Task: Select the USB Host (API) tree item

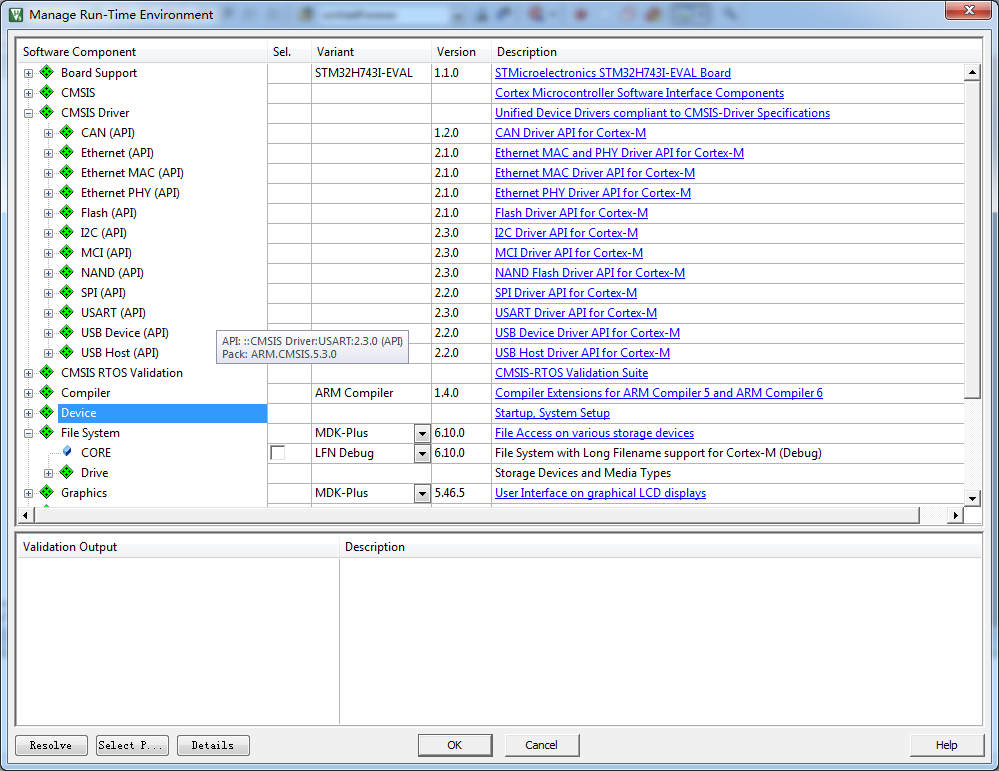Action: [x=120, y=352]
